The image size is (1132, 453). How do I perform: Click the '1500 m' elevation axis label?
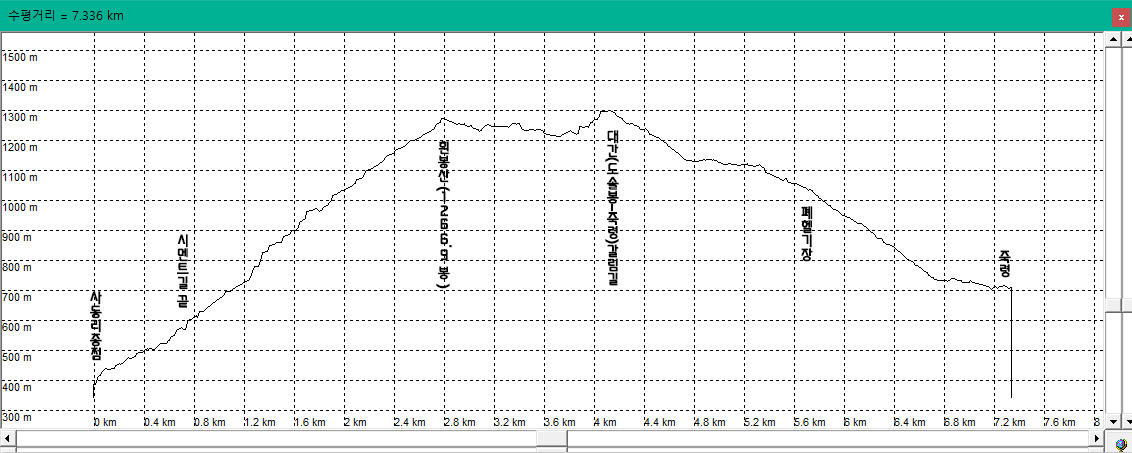coord(20,57)
